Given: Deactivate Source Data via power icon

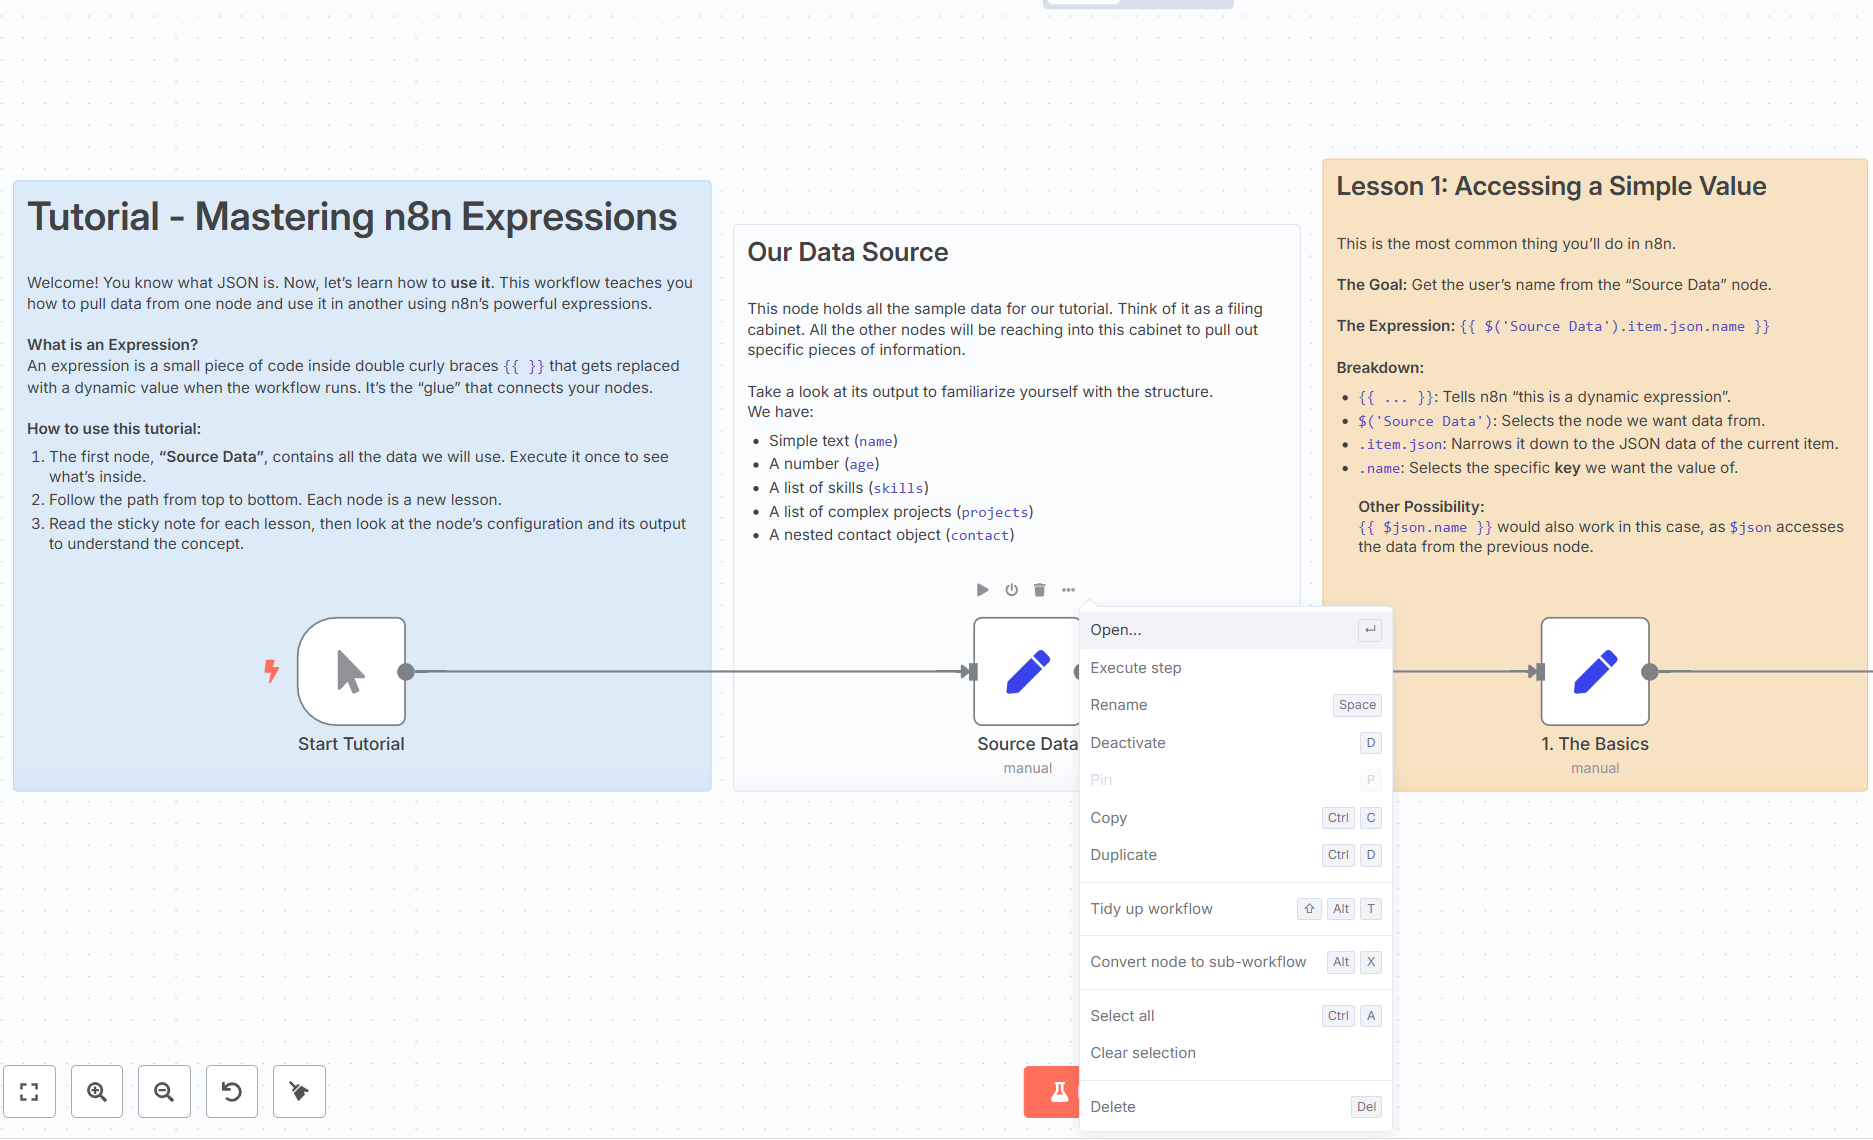Looking at the screenshot, I should point(1011,590).
